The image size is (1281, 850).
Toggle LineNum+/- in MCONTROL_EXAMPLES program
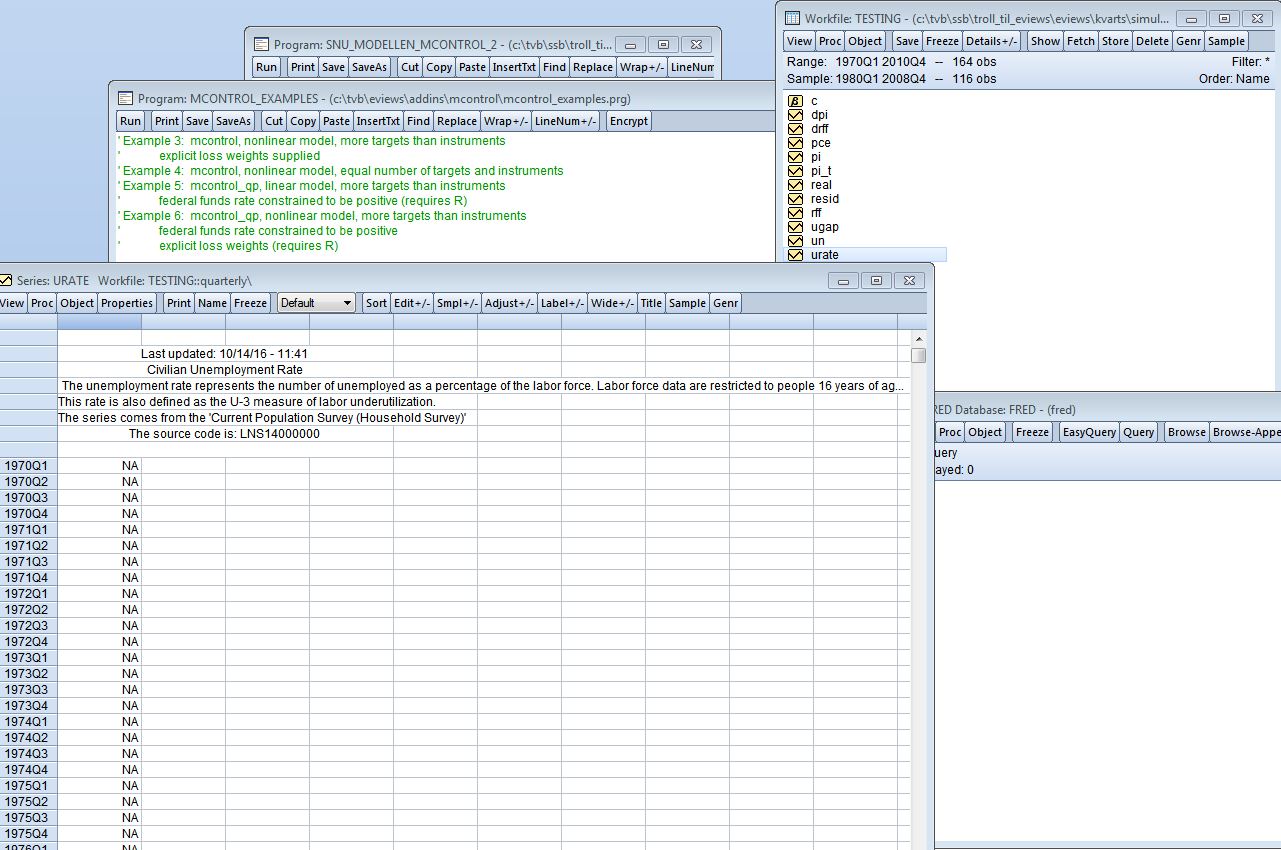point(565,121)
